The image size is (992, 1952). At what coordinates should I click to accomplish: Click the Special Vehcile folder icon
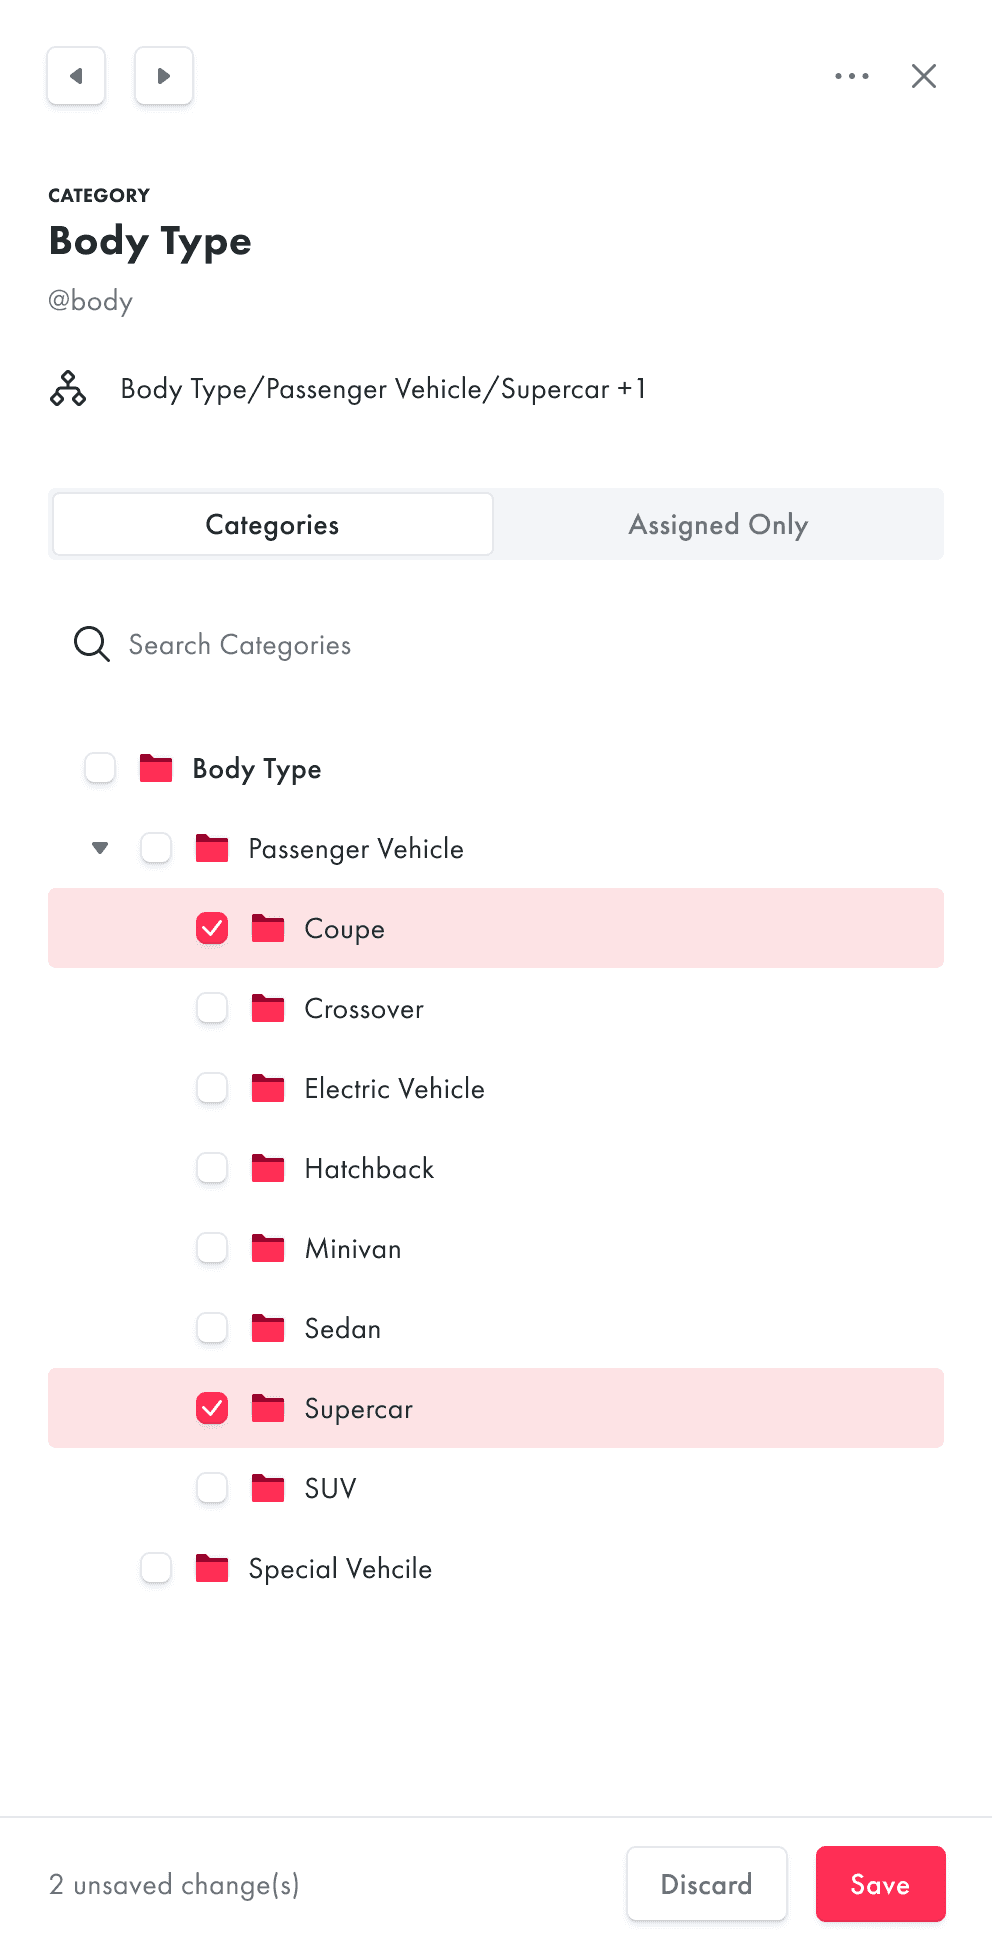coord(212,1568)
